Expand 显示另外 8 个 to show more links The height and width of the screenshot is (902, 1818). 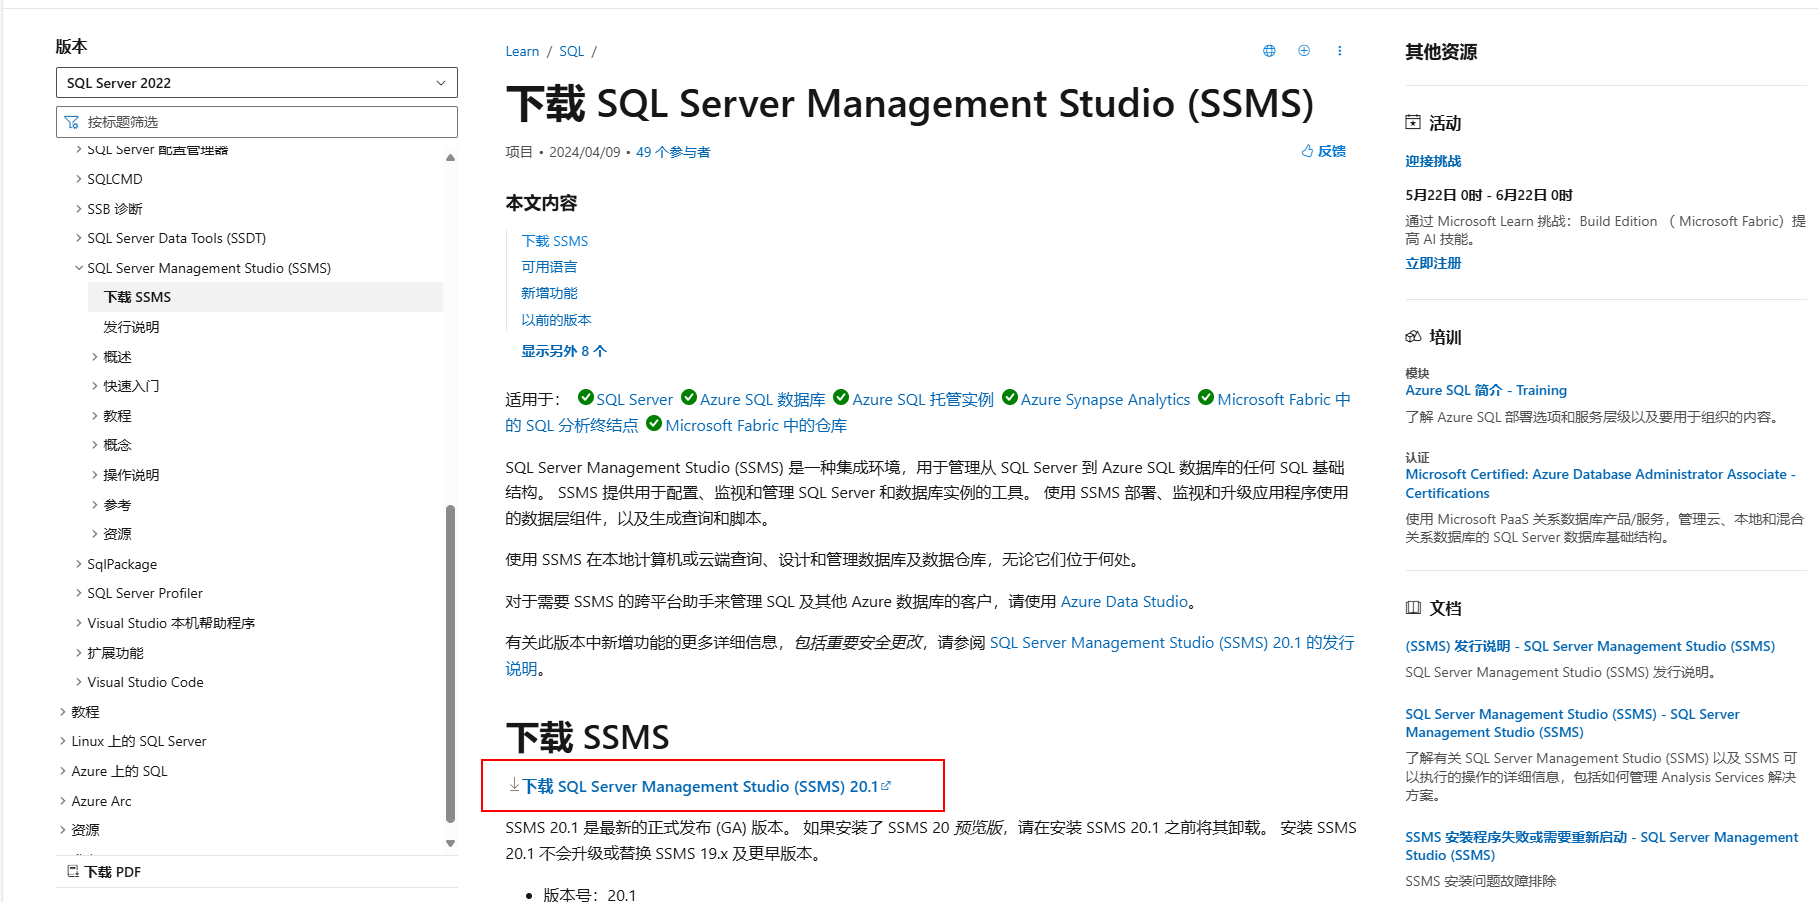(563, 350)
